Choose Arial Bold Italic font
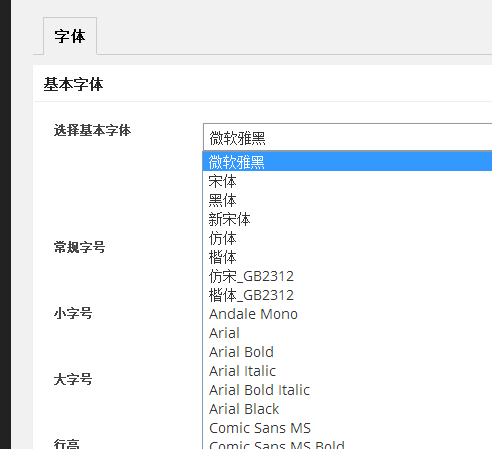 pos(347,390)
